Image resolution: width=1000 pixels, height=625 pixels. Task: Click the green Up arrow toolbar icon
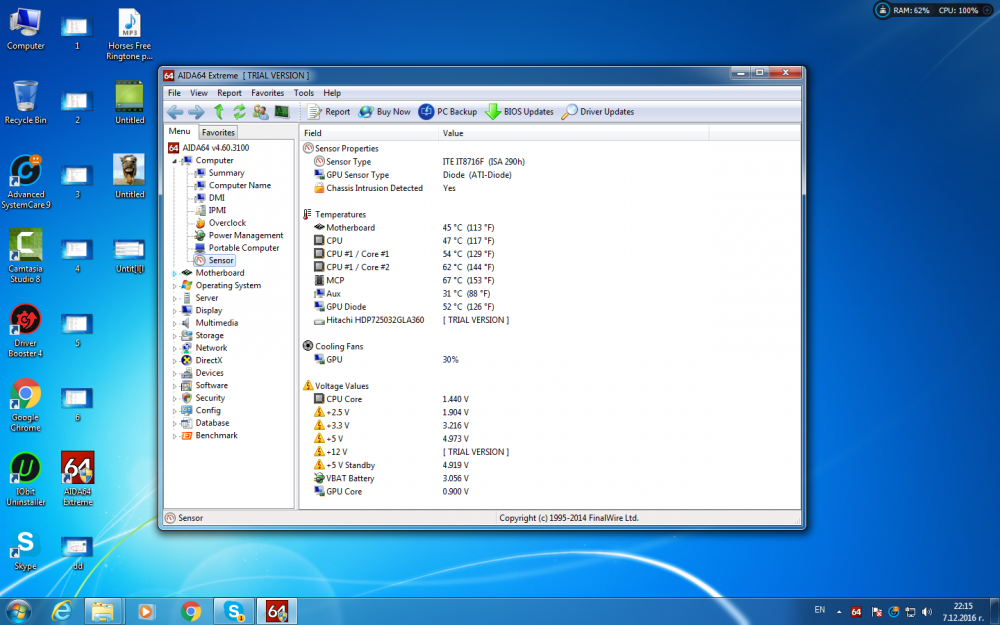coord(219,112)
